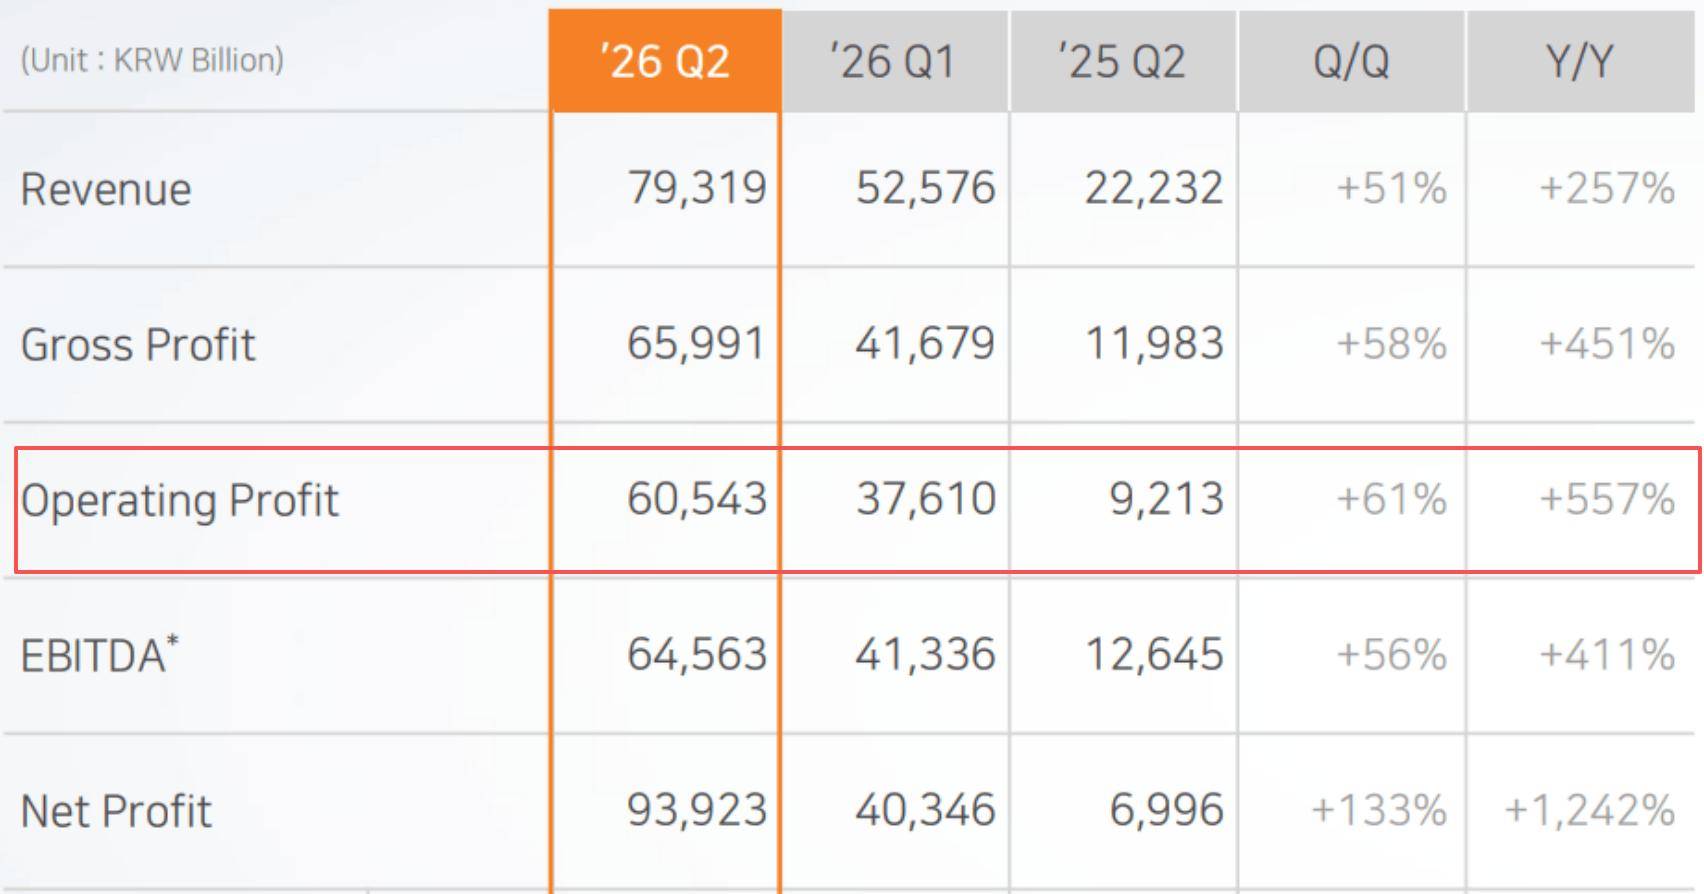The width and height of the screenshot is (1704, 894).
Task: Select the '26 Q2 column header
Action: pos(665,60)
